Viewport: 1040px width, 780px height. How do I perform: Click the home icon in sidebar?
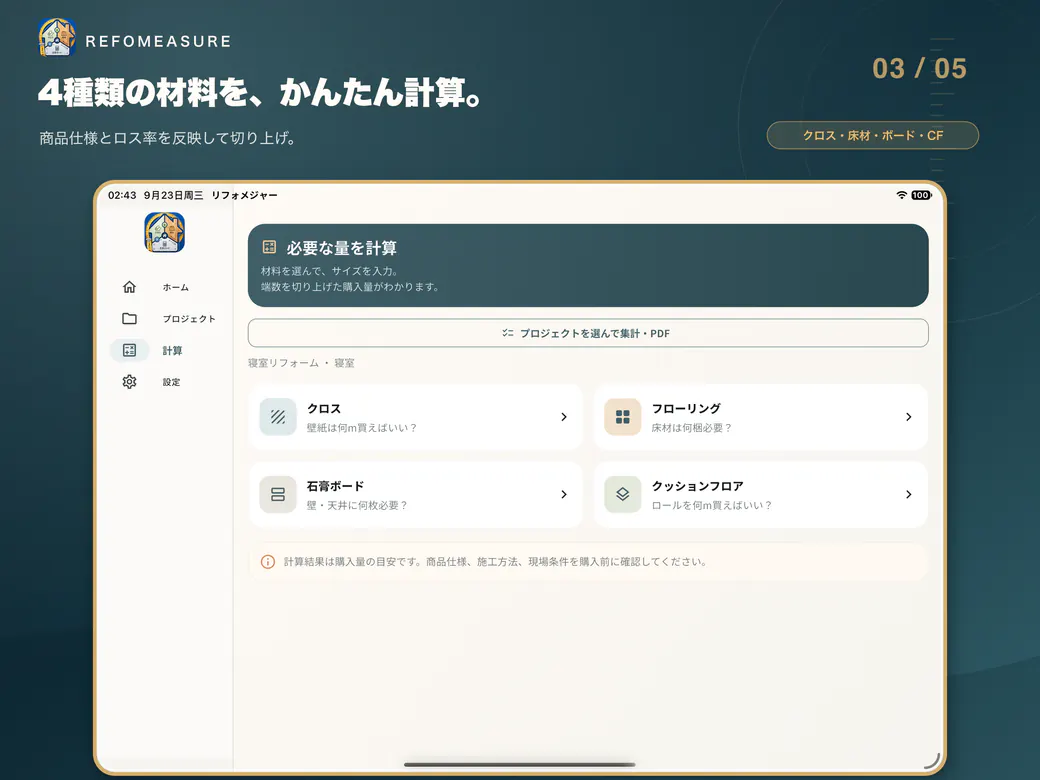coord(129,287)
